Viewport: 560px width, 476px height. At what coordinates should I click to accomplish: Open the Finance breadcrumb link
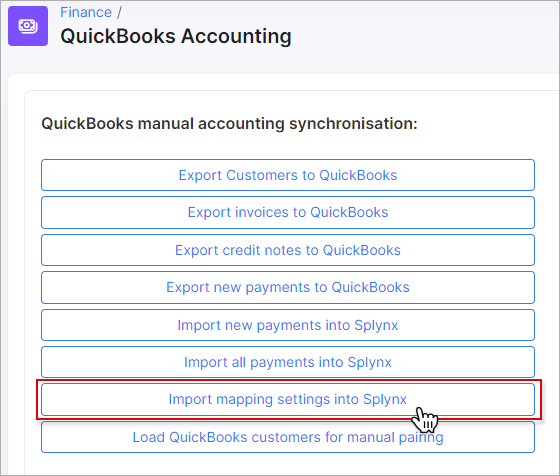click(86, 12)
